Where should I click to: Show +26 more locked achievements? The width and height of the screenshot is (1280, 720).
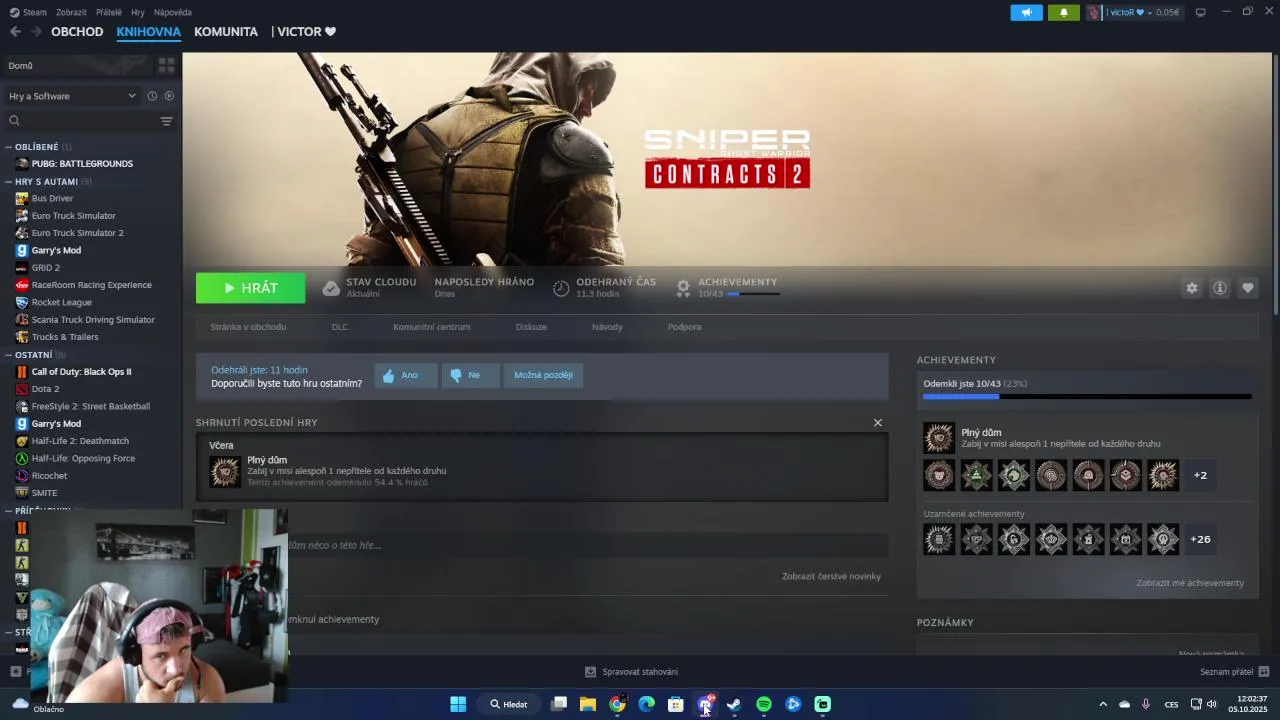pos(1200,539)
